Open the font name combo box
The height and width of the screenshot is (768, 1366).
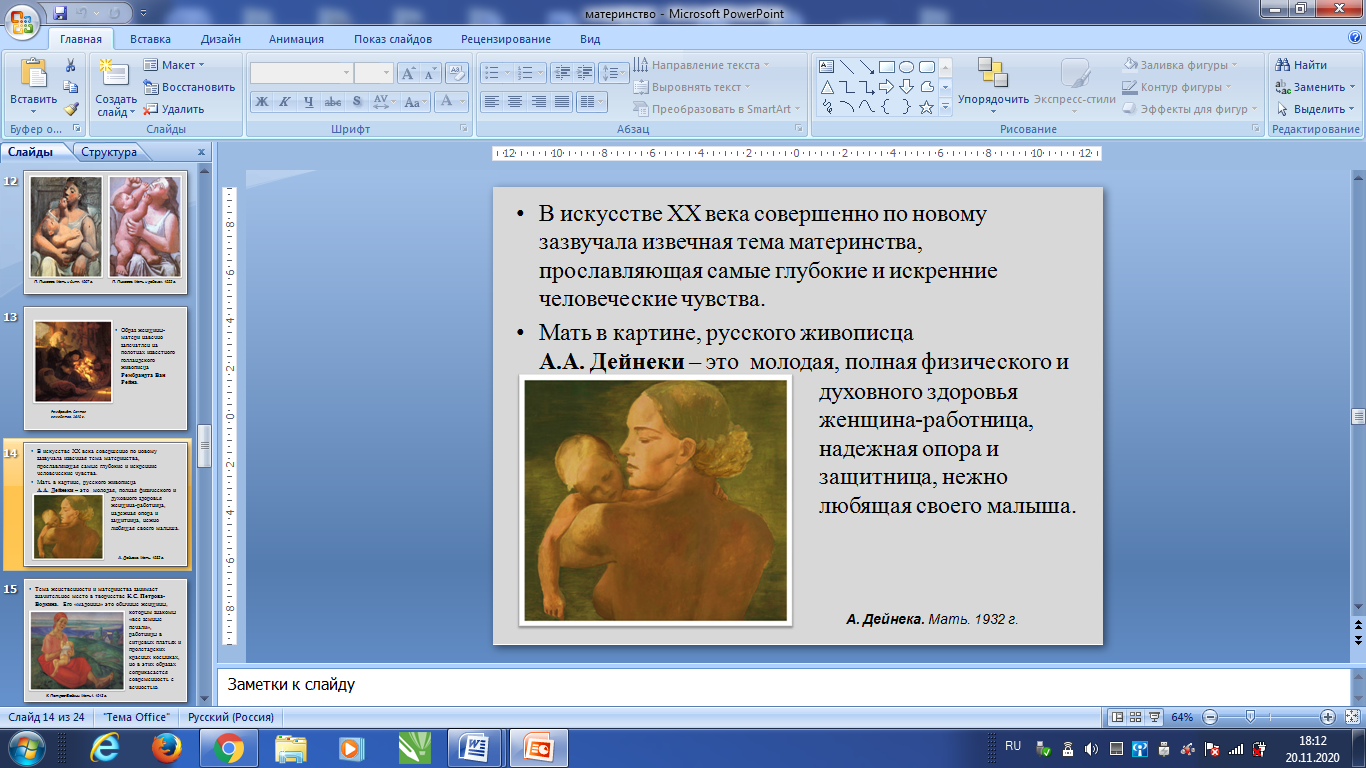(x=300, y=73)
